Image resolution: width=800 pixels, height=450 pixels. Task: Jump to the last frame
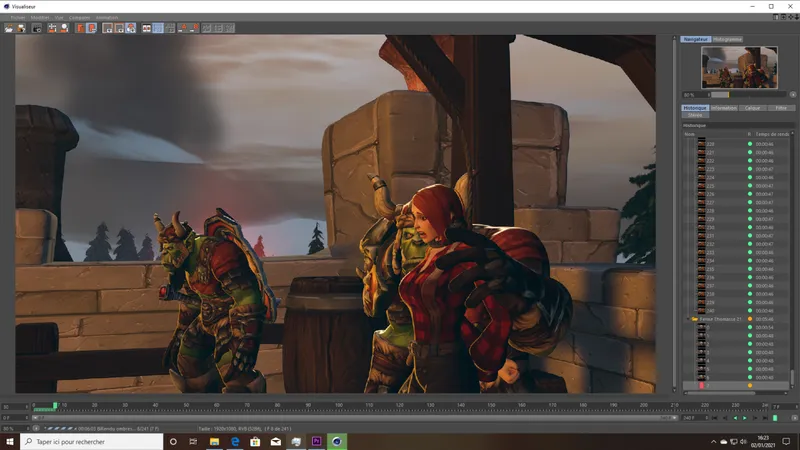pyautogui.click(x=765, y=418)
